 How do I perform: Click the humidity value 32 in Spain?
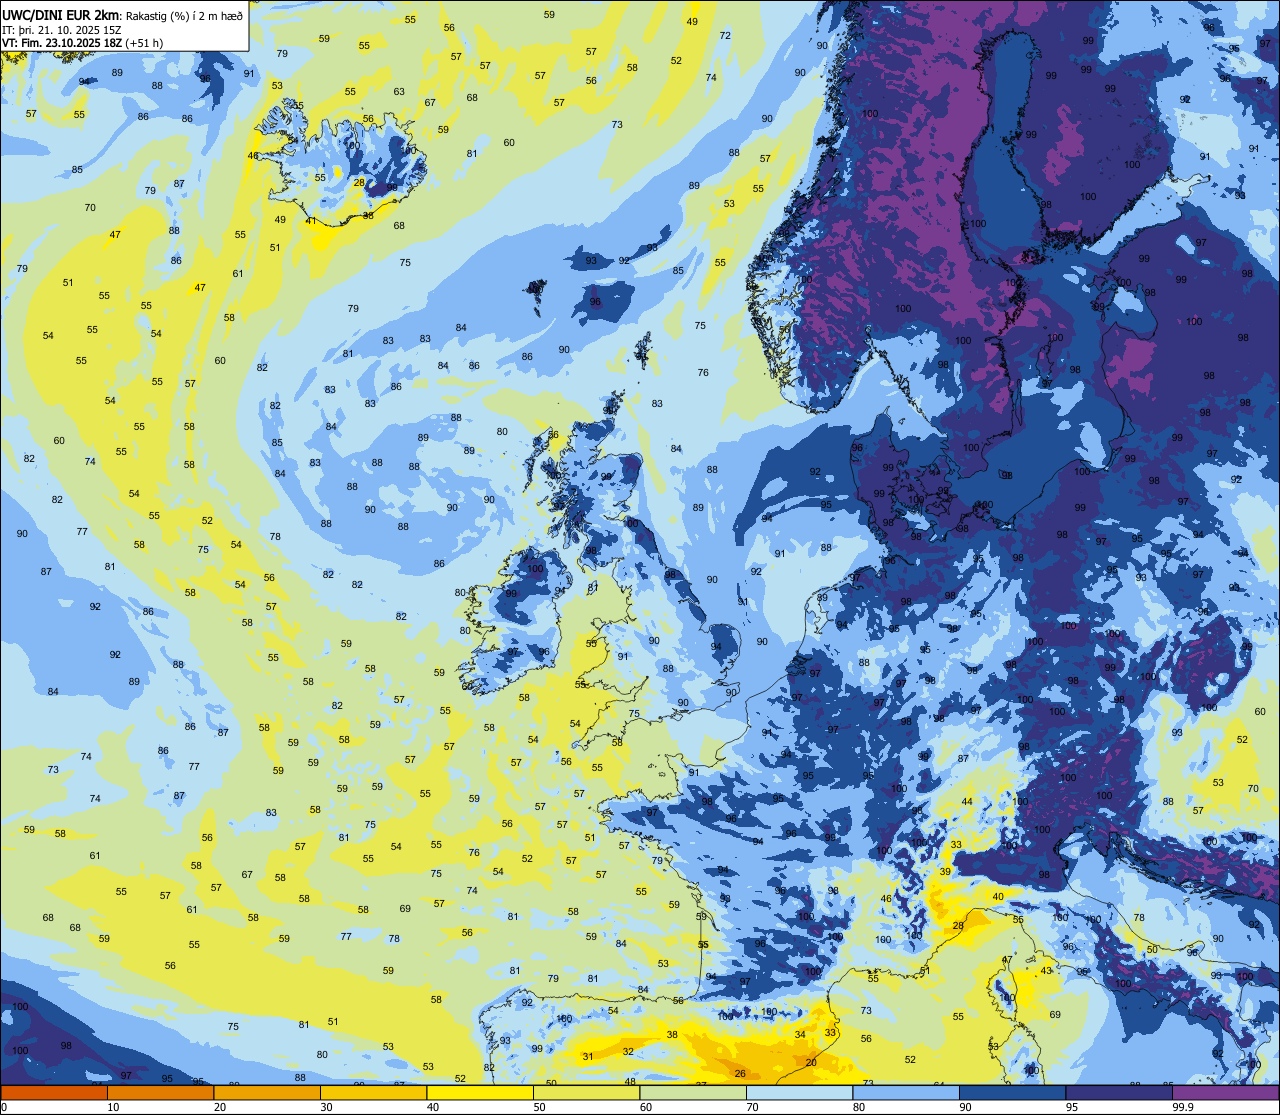pos(628,1051)
